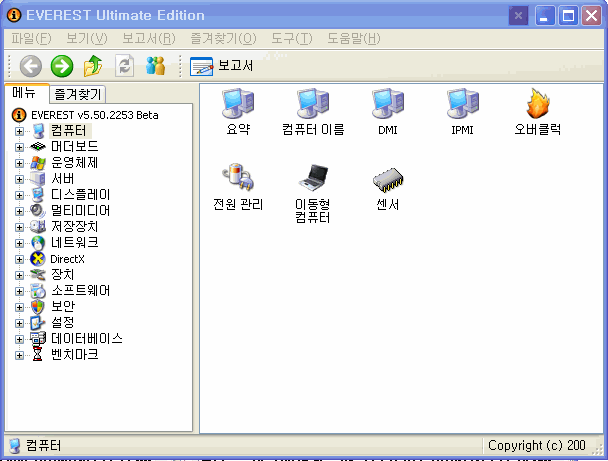
Task: Expand the 컴퓨터 tree node
Action: (x=19, y=131)
